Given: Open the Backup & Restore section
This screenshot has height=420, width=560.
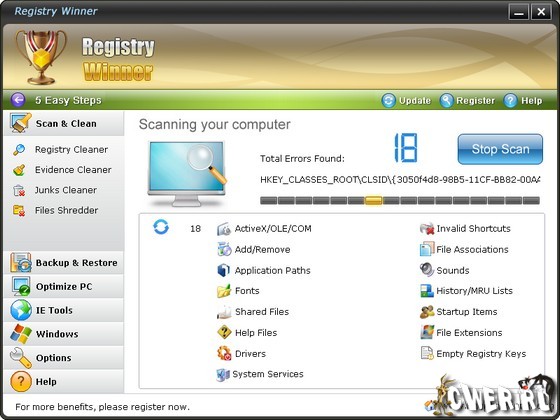Looking at the screenshot, I should pos(64,262).
